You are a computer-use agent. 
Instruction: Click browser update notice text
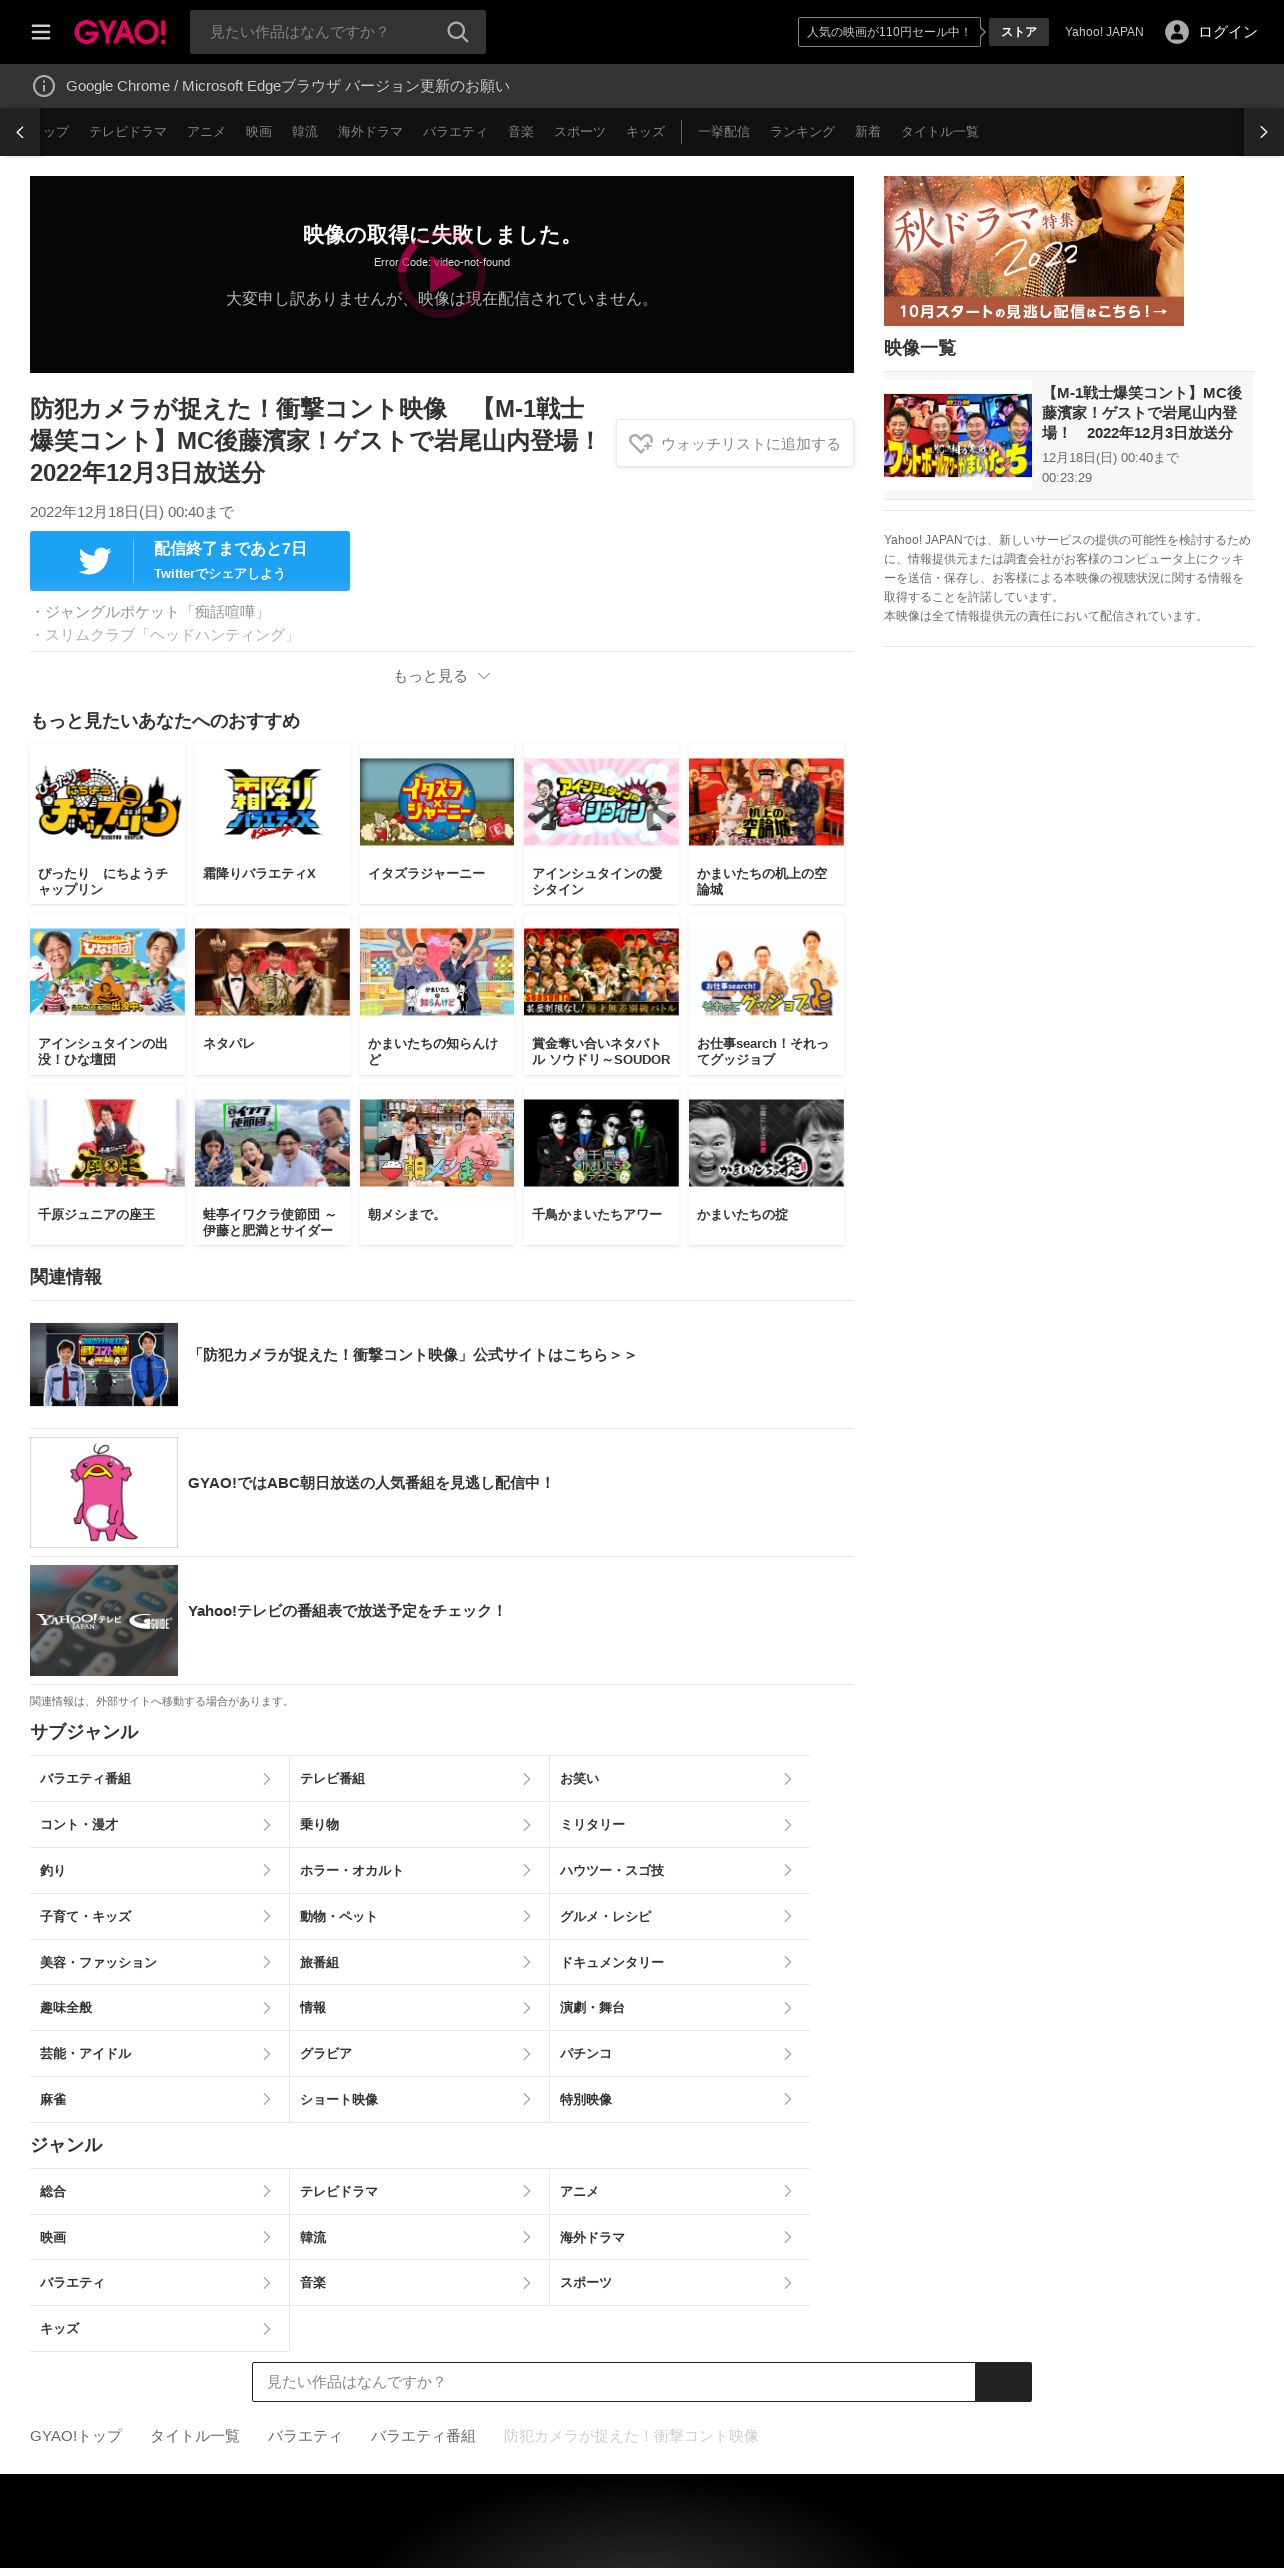point(288,86)
